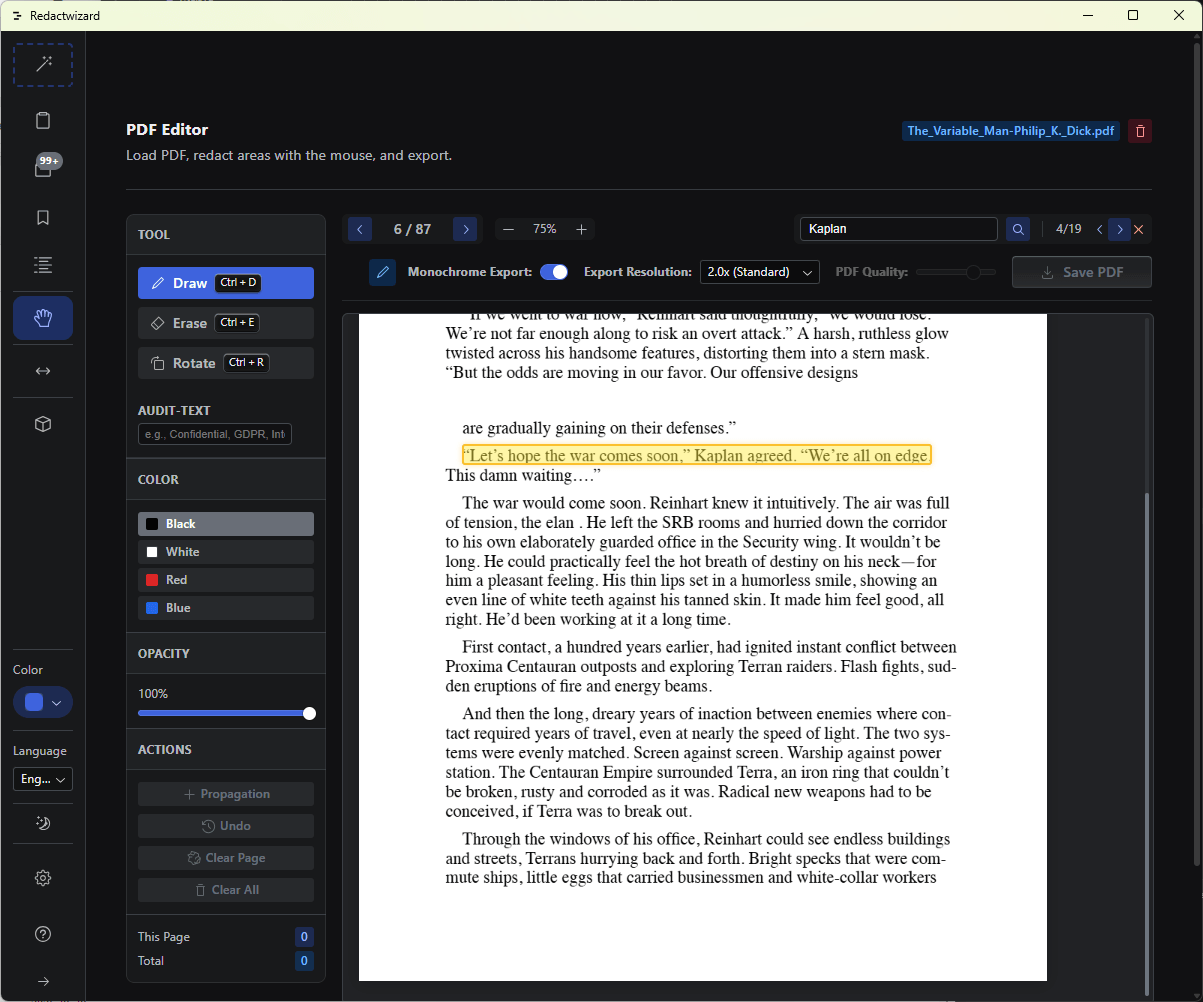The width and height of the screenshot is (1203, 1002).
Task: Click the Save PDF button
Action: coord(1082,272)
